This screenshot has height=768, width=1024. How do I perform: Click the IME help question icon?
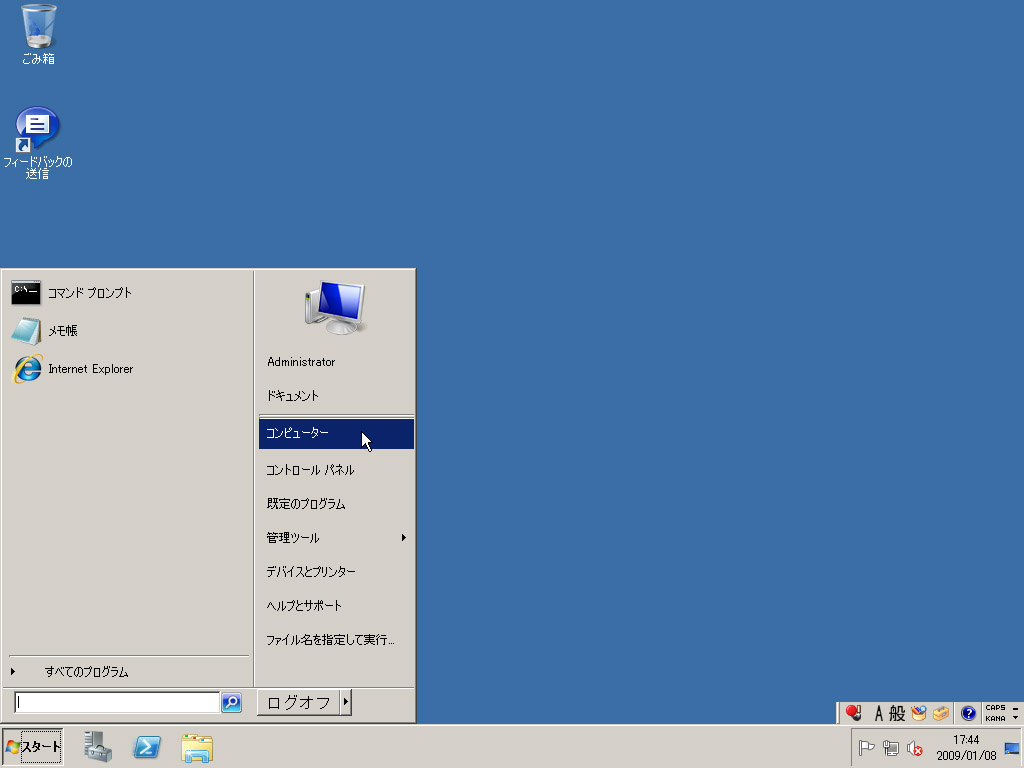pyautogui.click(x=968, y=713)
